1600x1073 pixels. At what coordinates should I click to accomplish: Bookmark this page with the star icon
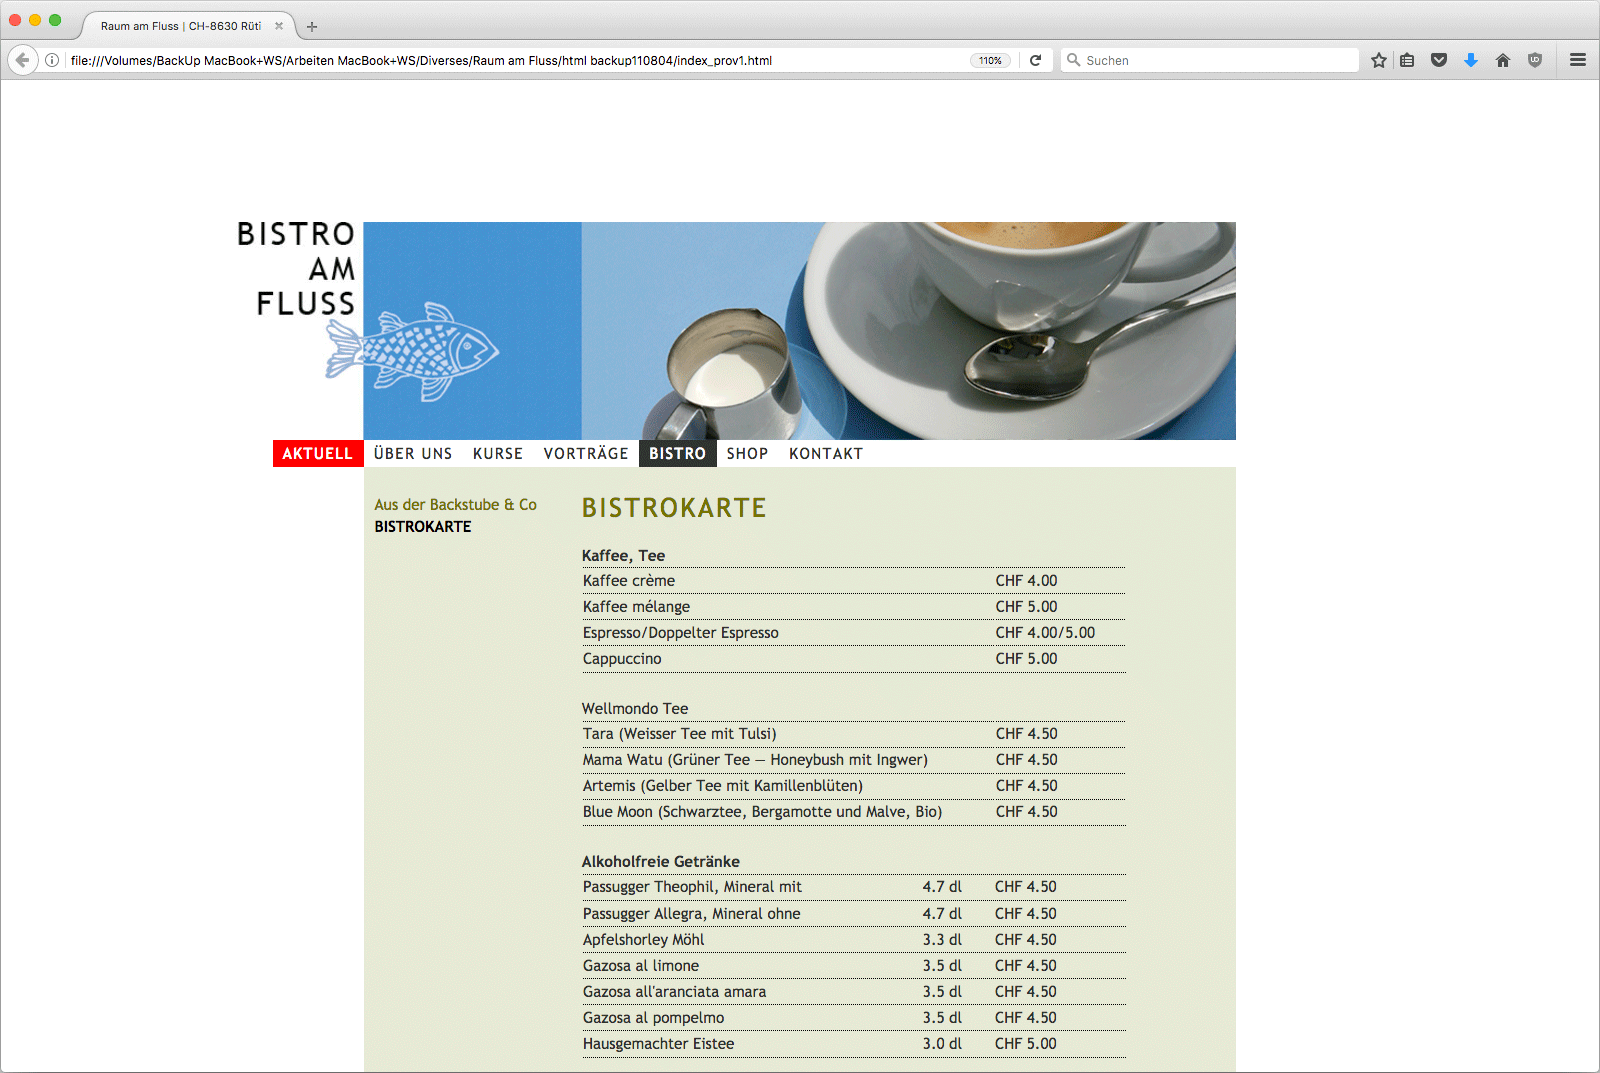pos(1379,60)
